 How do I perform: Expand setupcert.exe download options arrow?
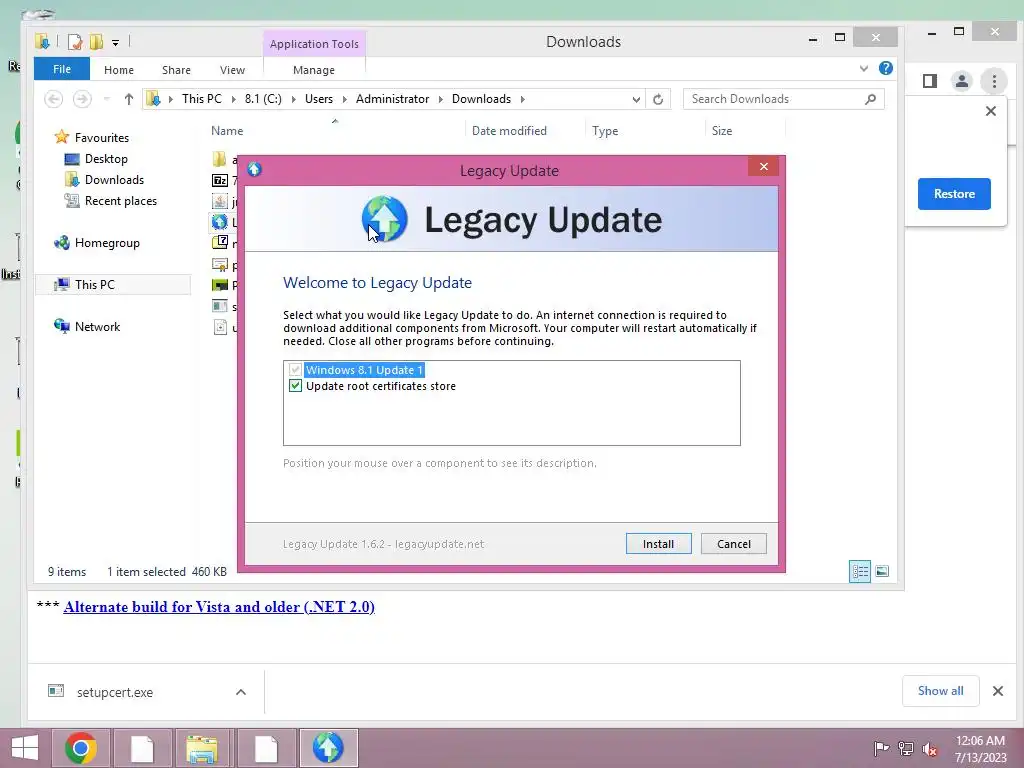pos(241,692)
